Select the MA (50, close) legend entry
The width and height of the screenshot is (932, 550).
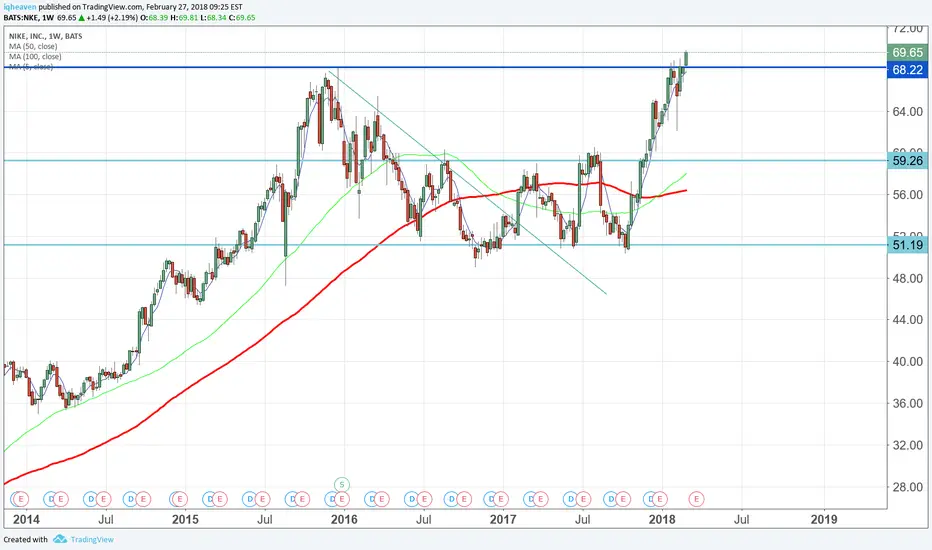point(33,46)
